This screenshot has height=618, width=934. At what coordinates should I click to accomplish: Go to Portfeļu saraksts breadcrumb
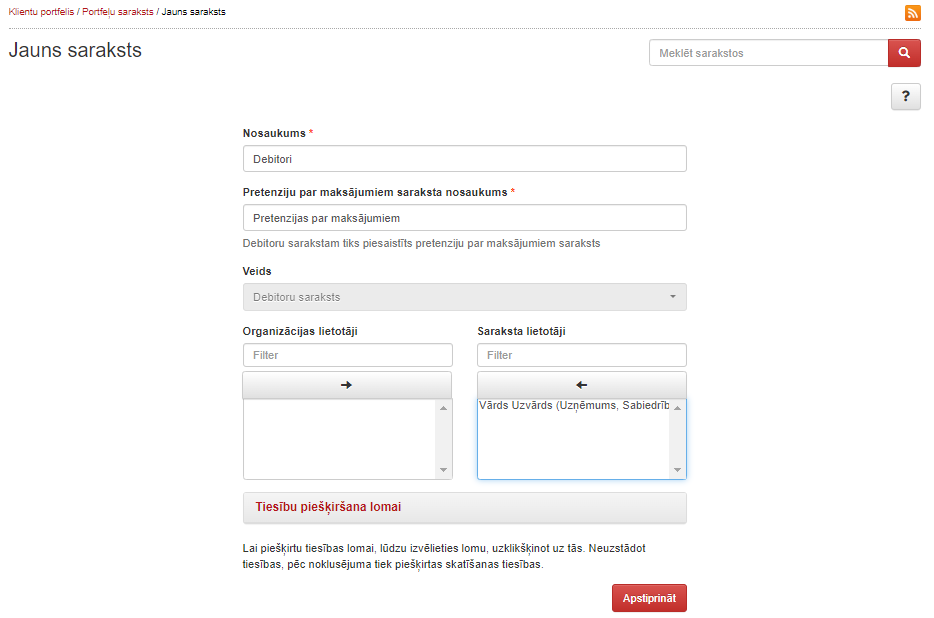(118, 13)
